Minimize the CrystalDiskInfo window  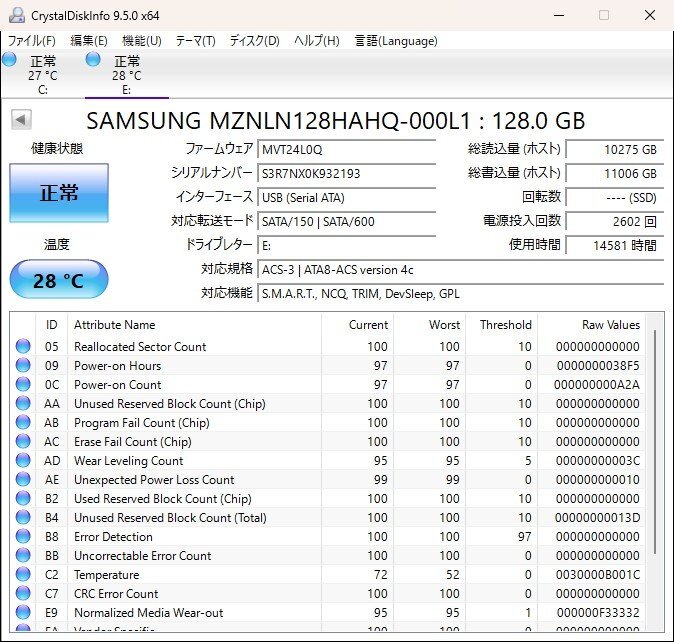pos(559,15)
